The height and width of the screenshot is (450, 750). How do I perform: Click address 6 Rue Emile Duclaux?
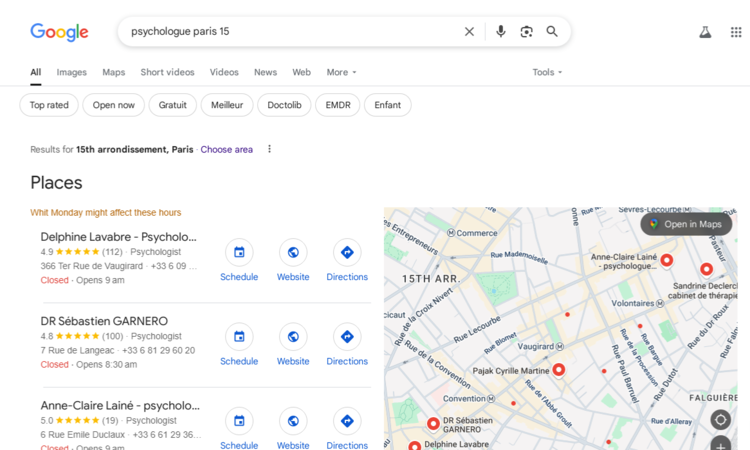click(x=83, y=435)
